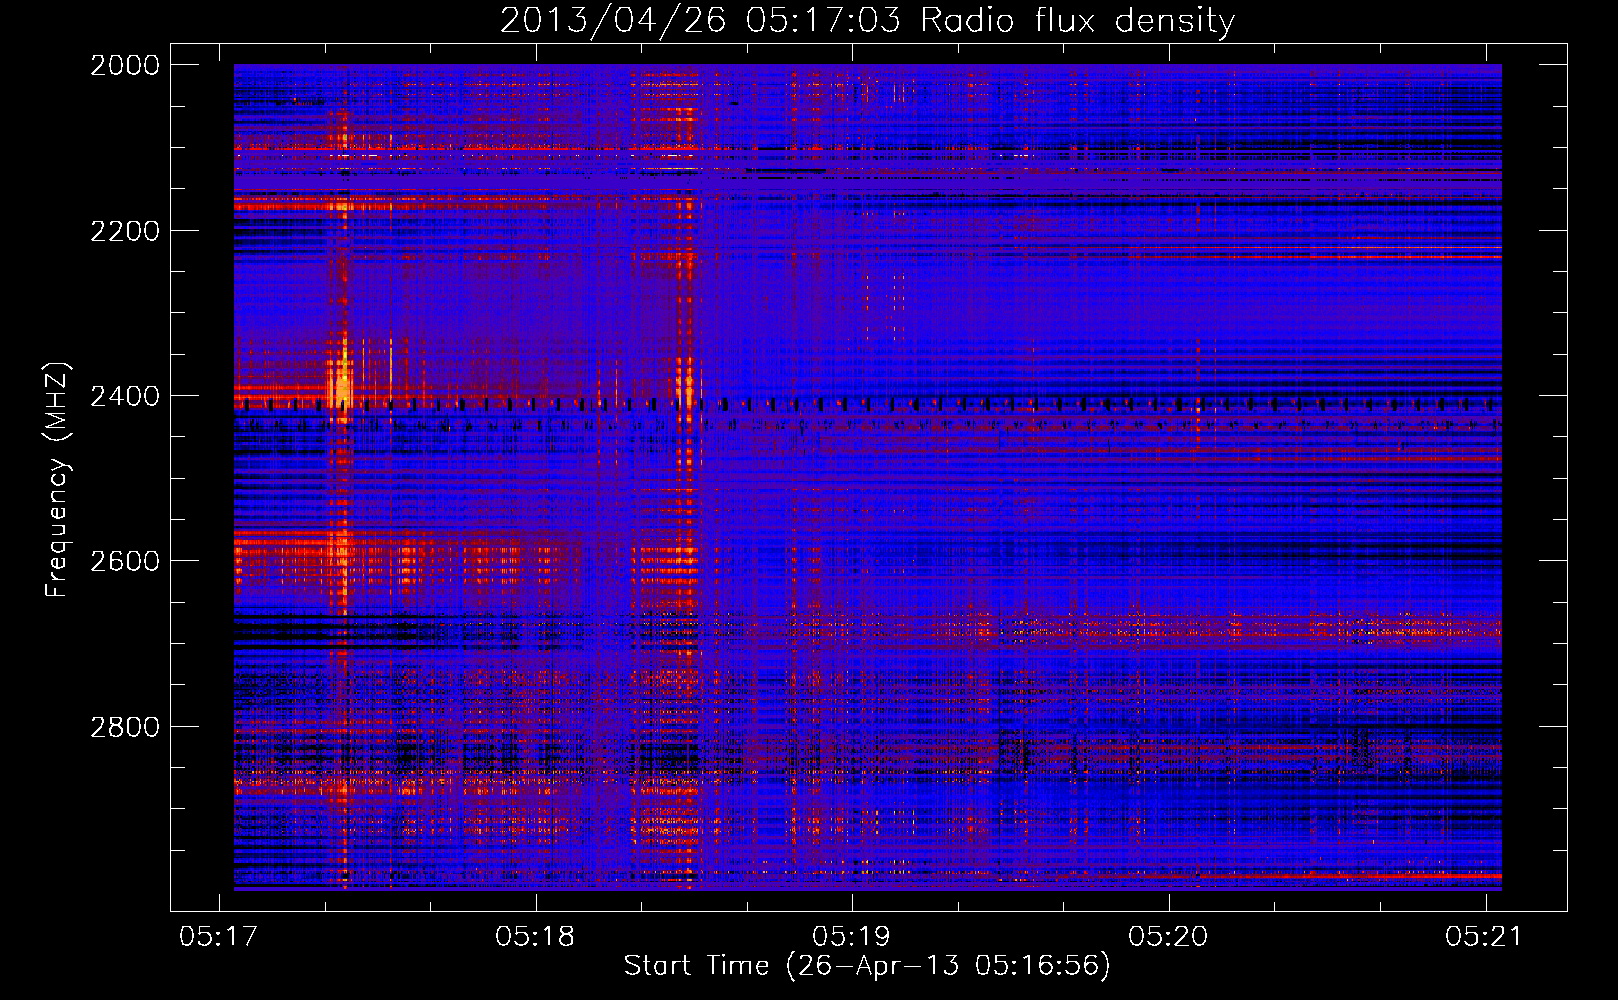Click the 05:17 time tick label
This screenshot has height=1000, width=1618.
pyautogui.click(x=218, y=936)
